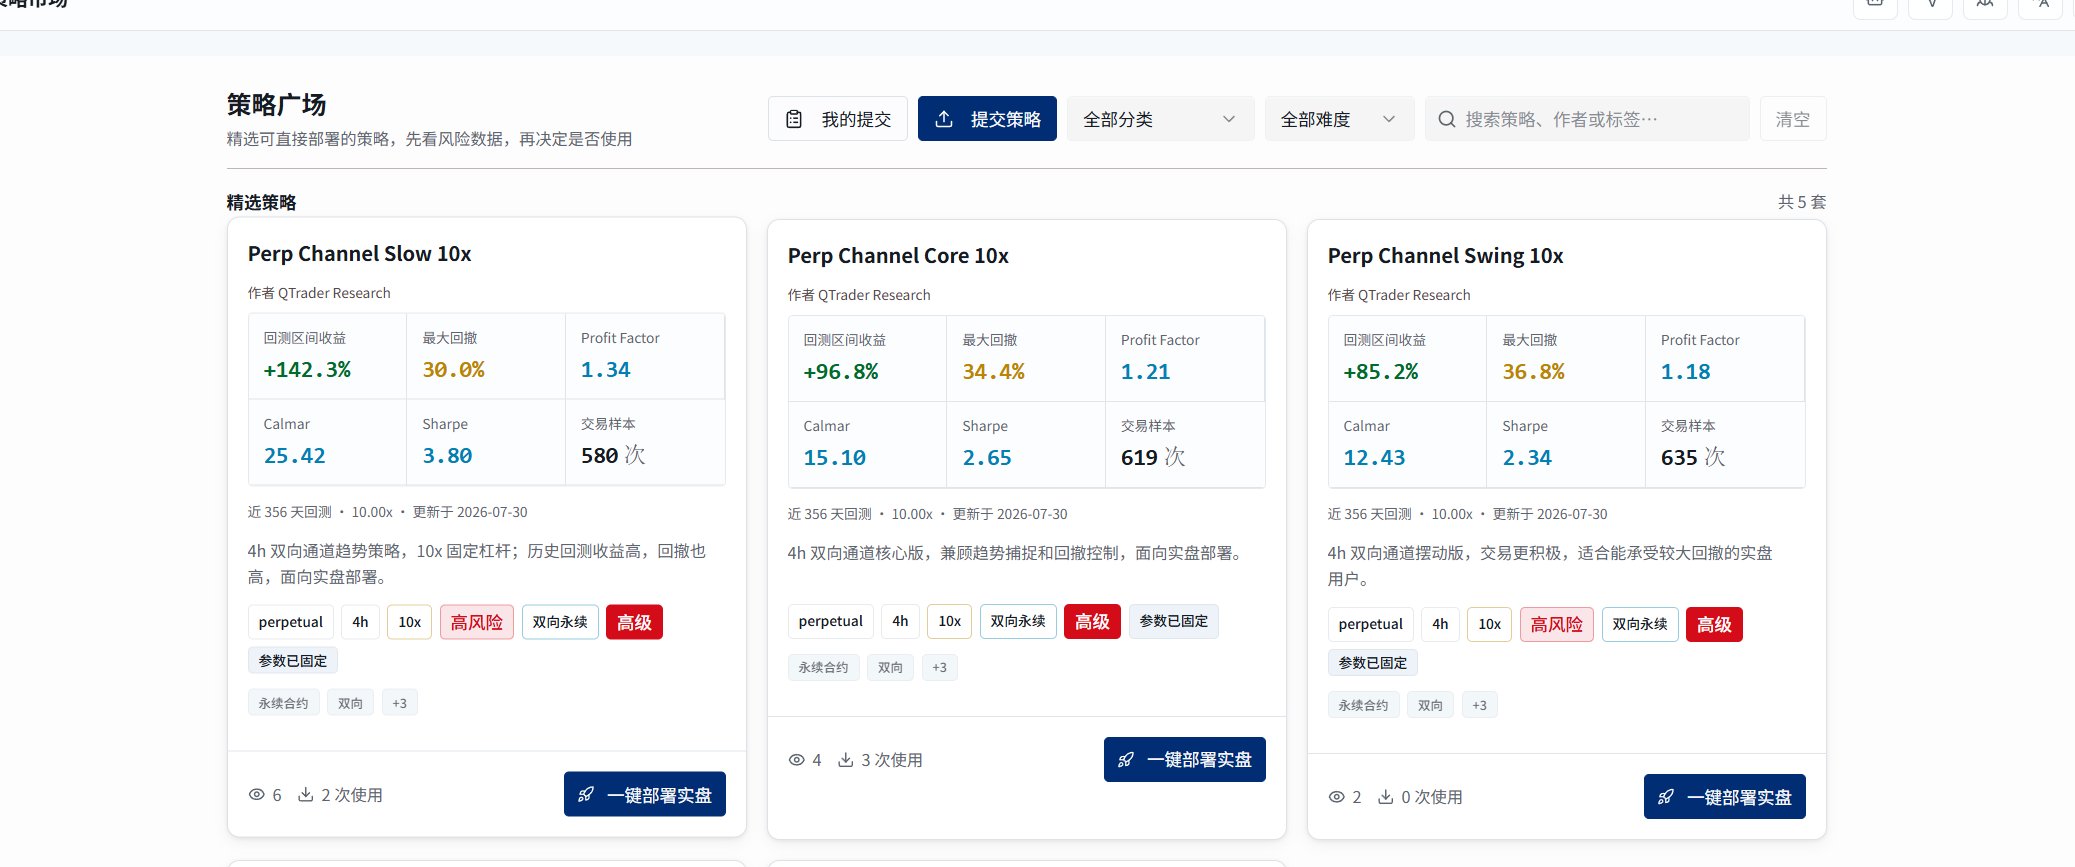Click the 10x leverage tag on Perp Channel Core 10x

[950, 621]
